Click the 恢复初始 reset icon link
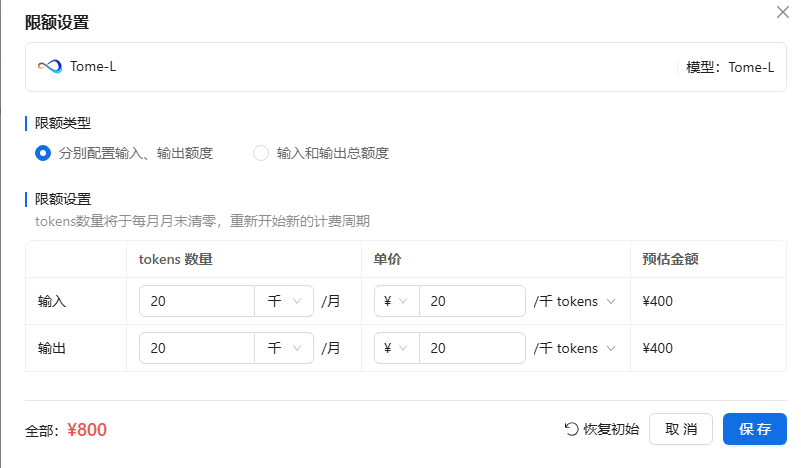Image resolution: width=801 pixels, height=468 pixels. tap(602, 429)
